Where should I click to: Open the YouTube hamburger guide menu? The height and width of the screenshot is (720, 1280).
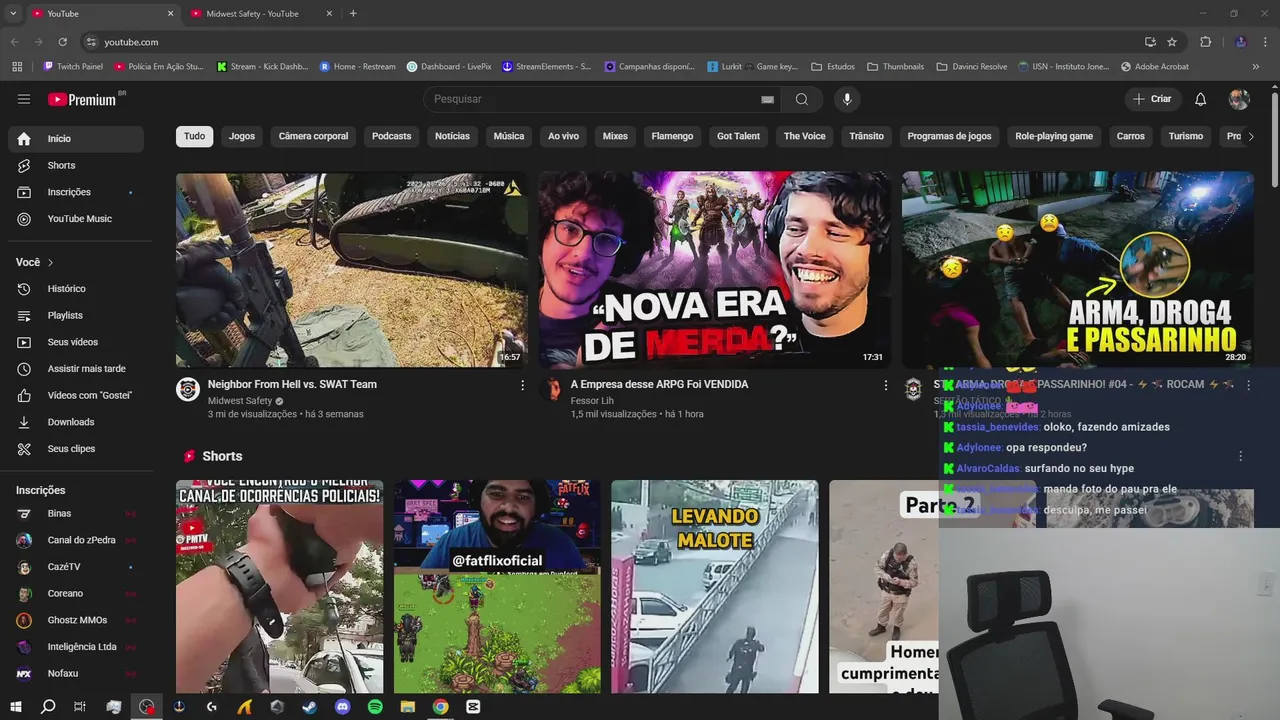pos(24,99)
